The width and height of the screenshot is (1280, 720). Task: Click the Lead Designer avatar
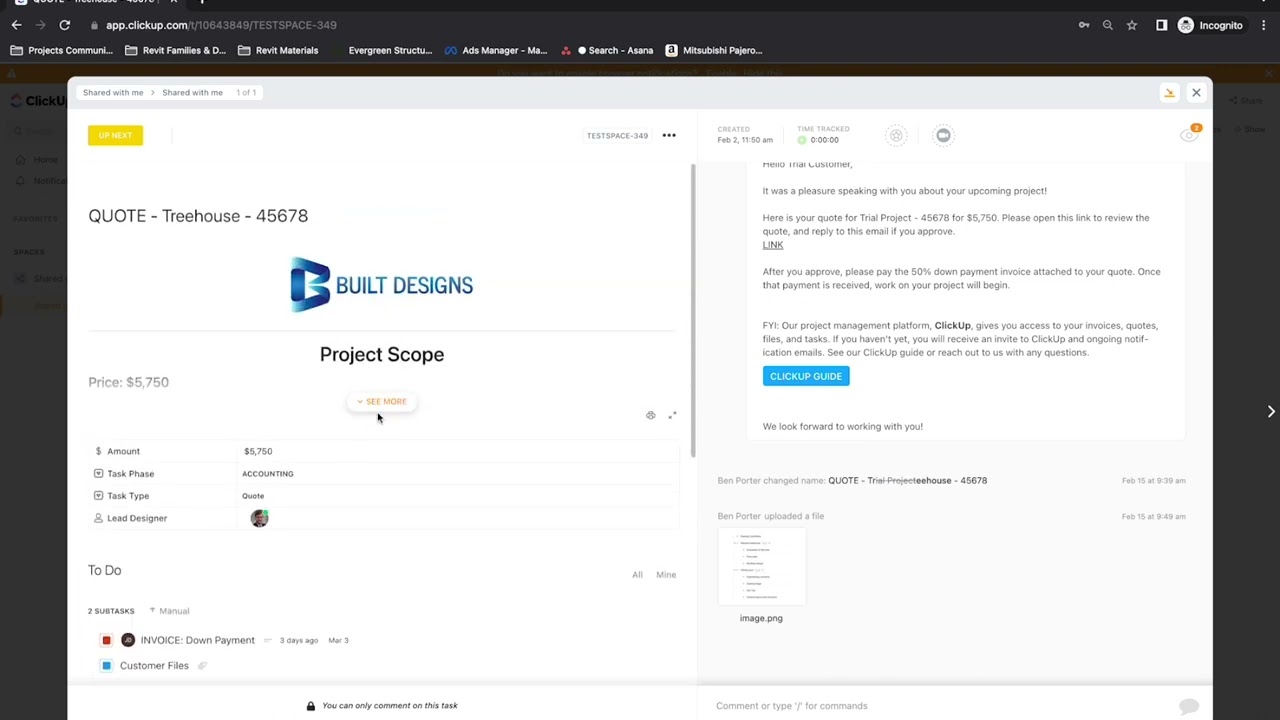[259, 518]
